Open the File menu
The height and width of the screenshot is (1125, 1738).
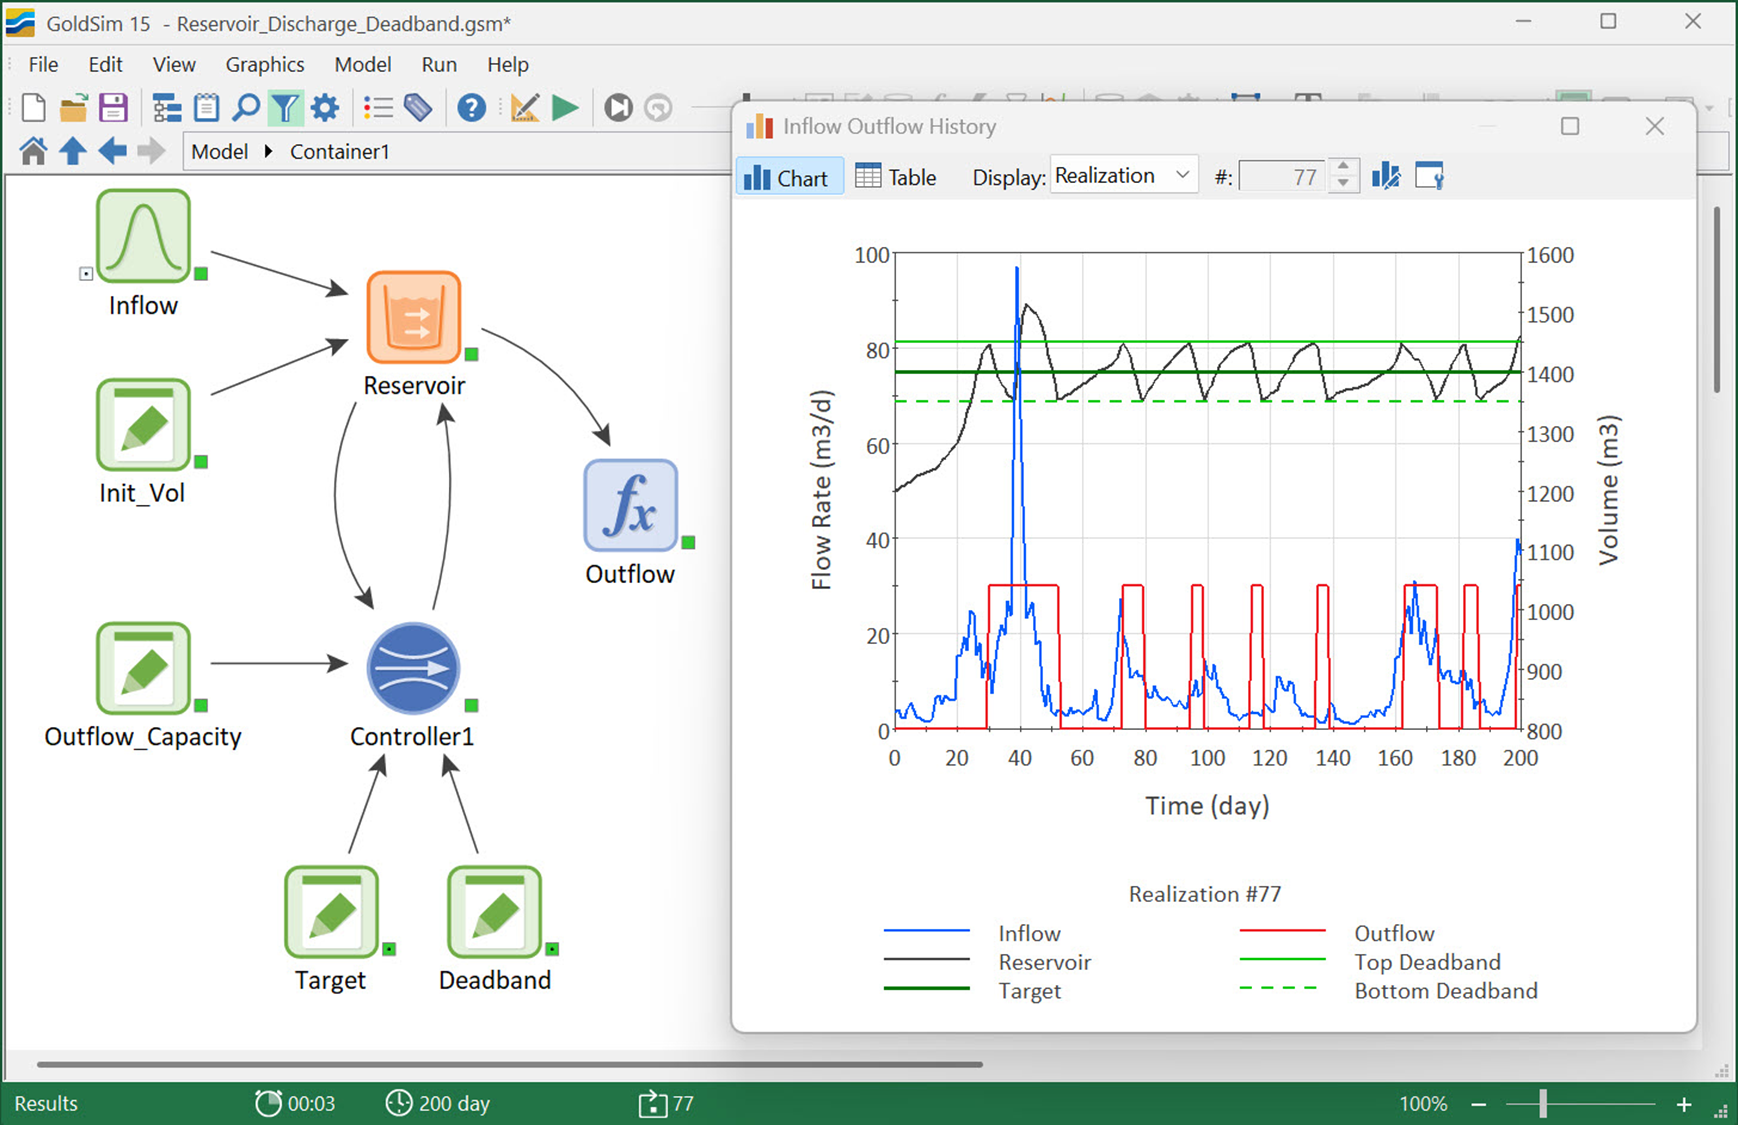click(43, 64)
